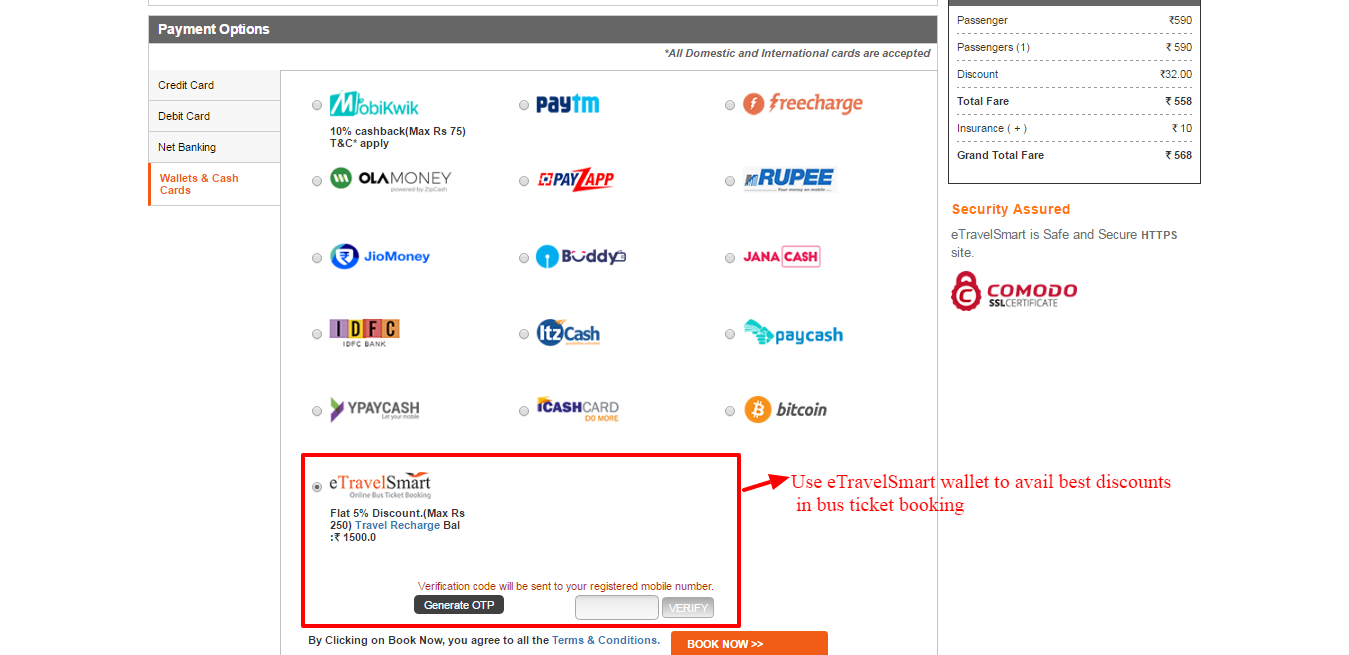Select the Ola Money radio button

point(317,182)
